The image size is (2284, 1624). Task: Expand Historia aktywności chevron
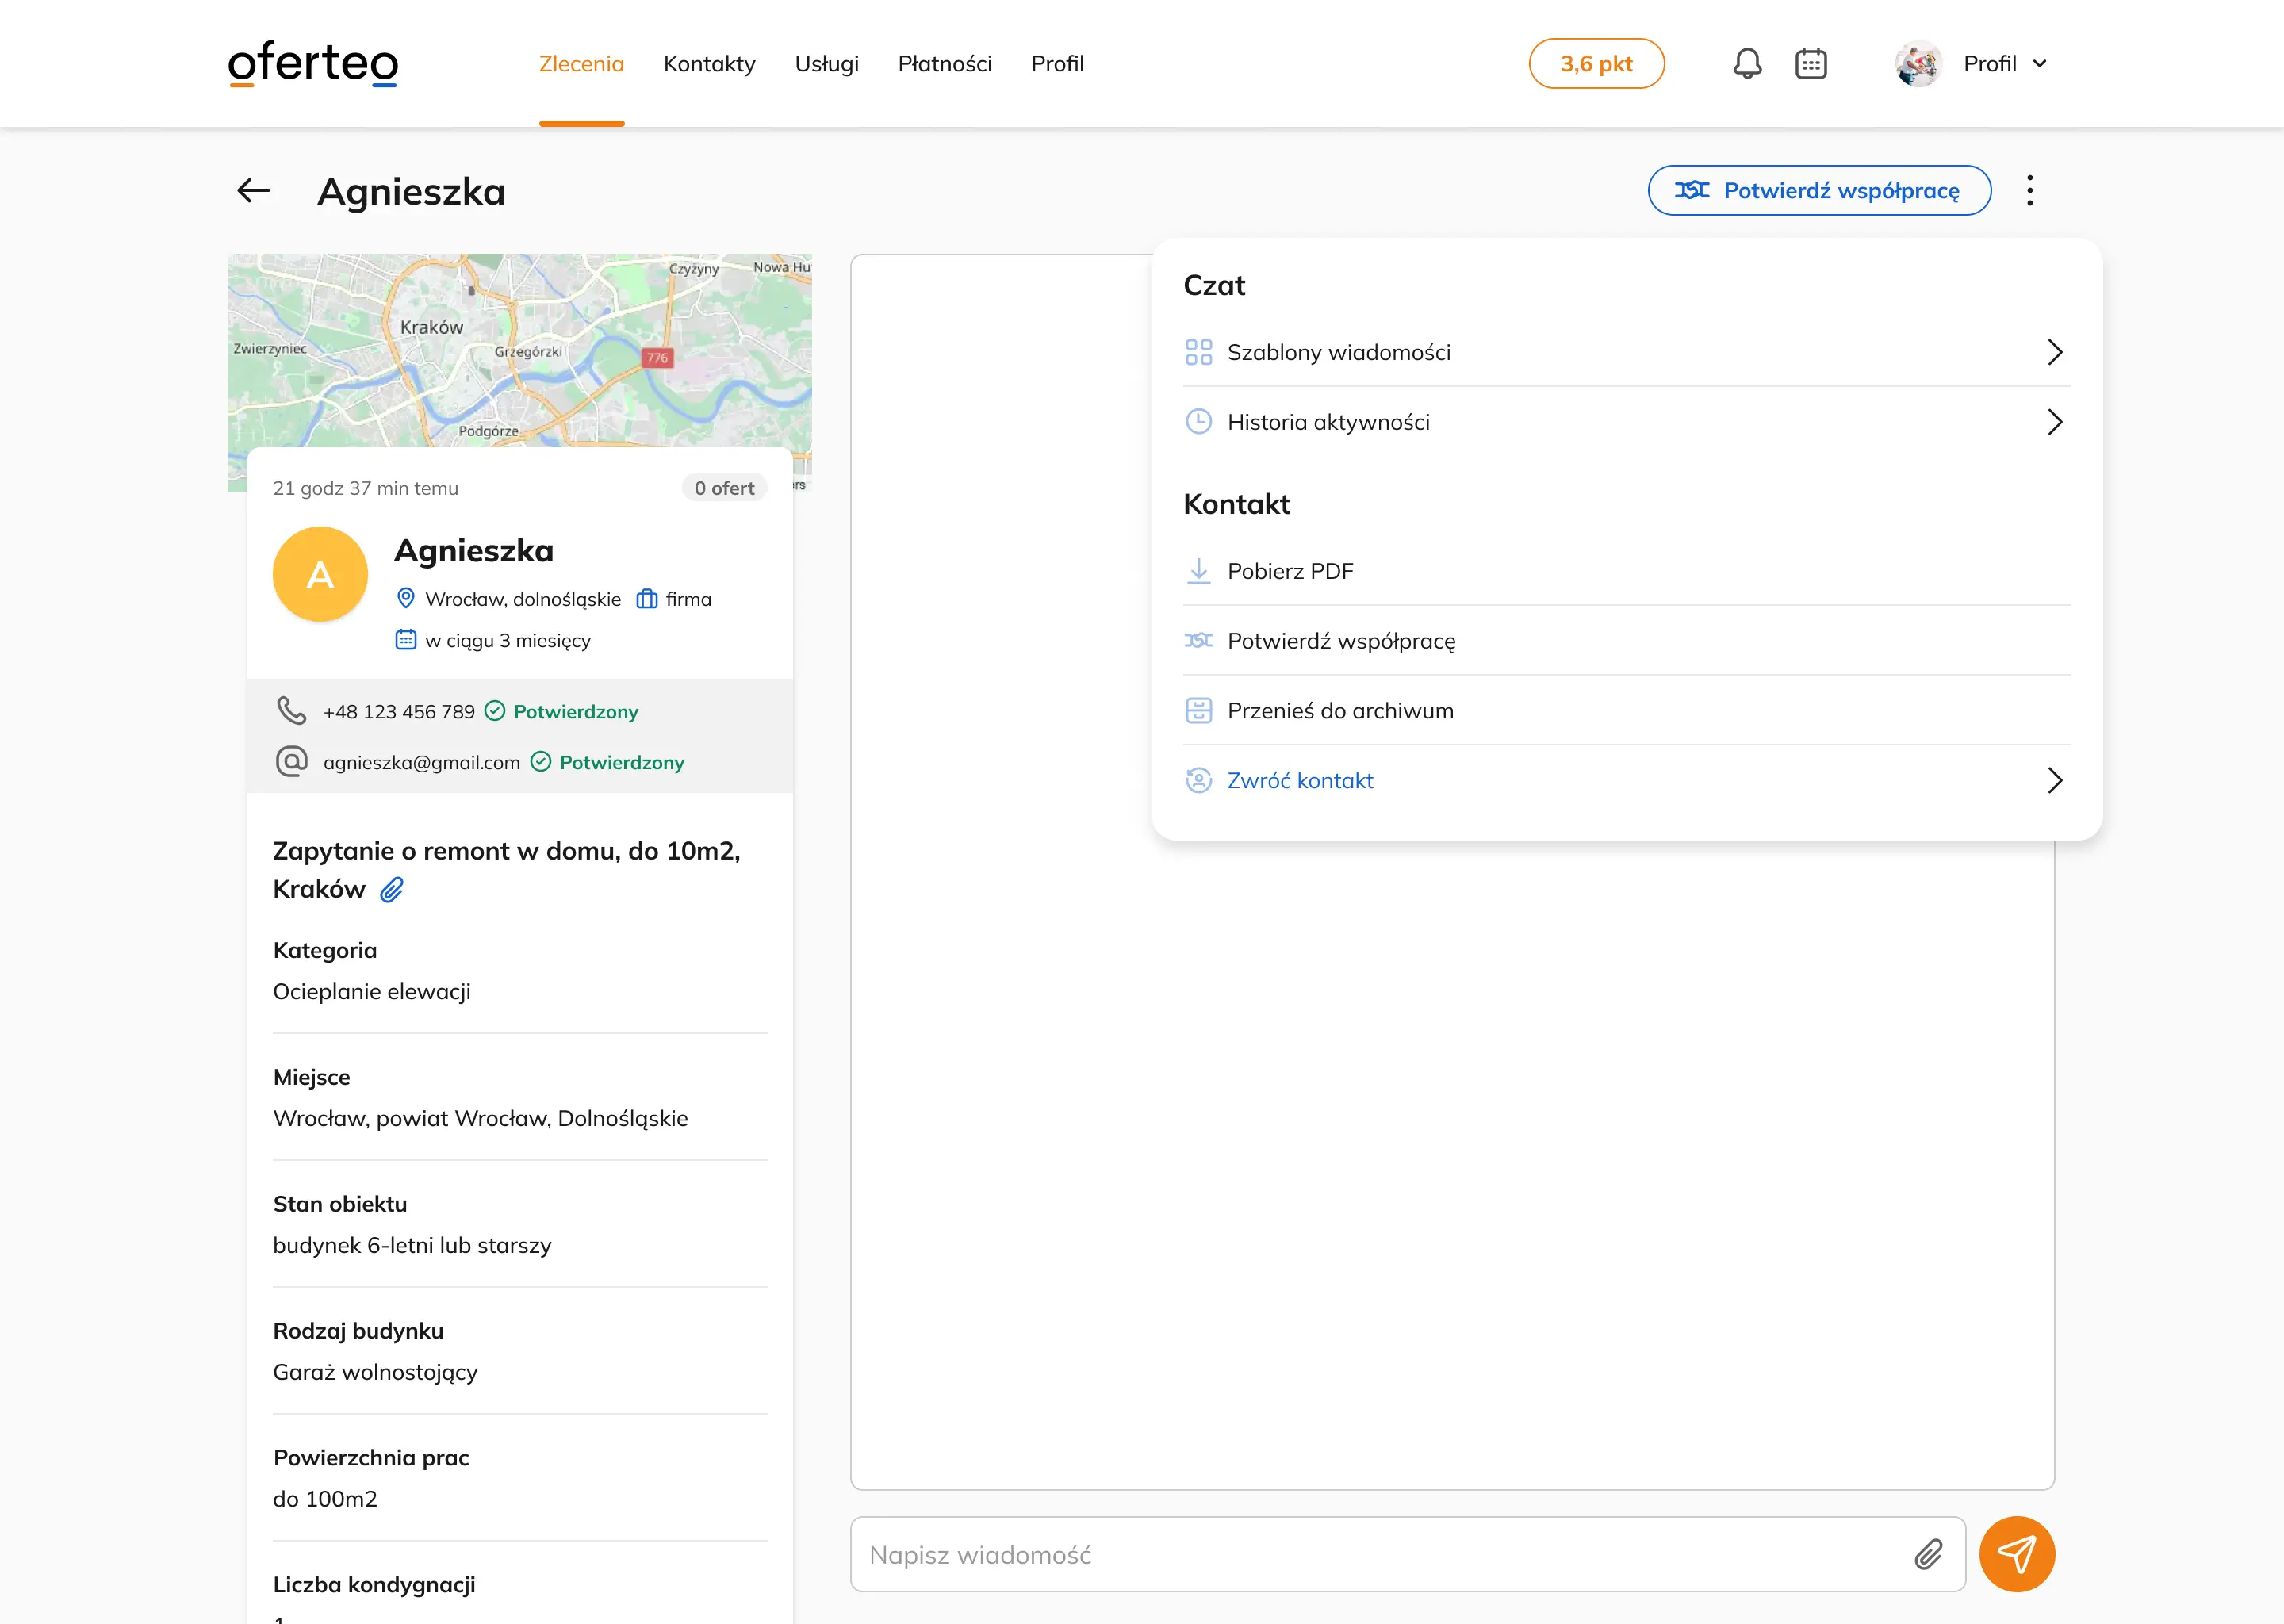tap(2054, 422)
